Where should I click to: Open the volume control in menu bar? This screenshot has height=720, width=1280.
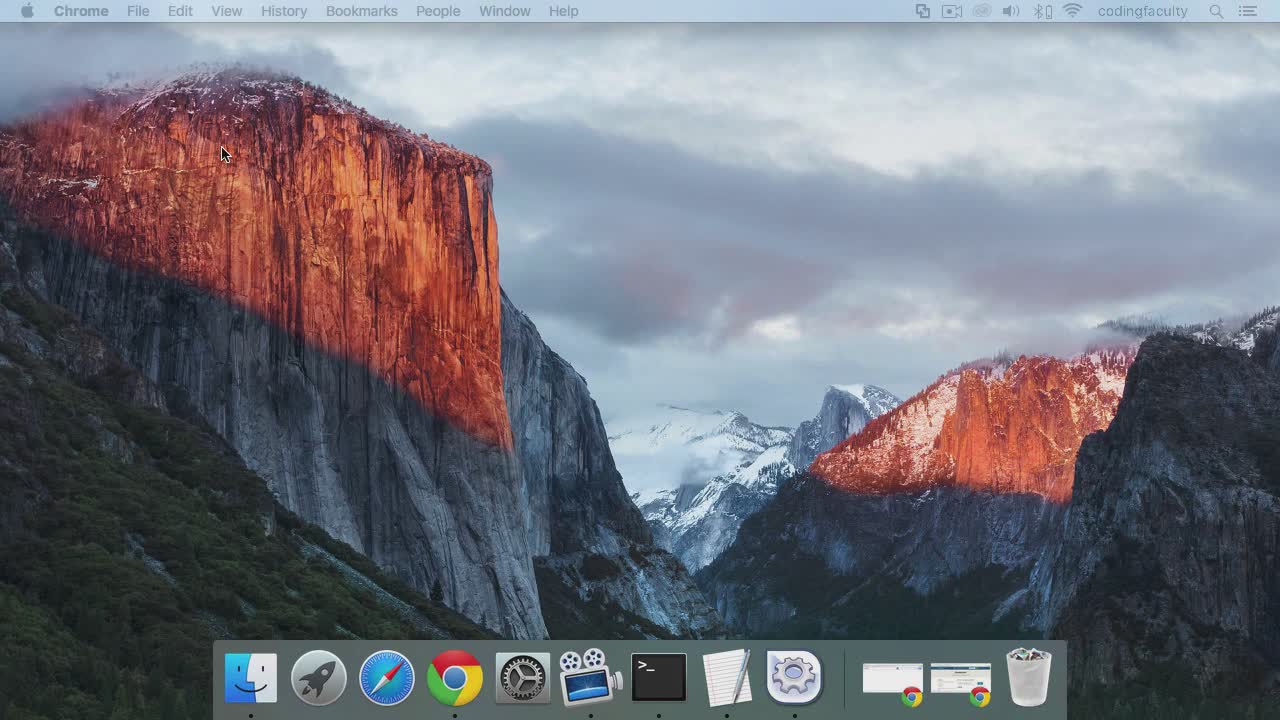(x=1011, y=11)
